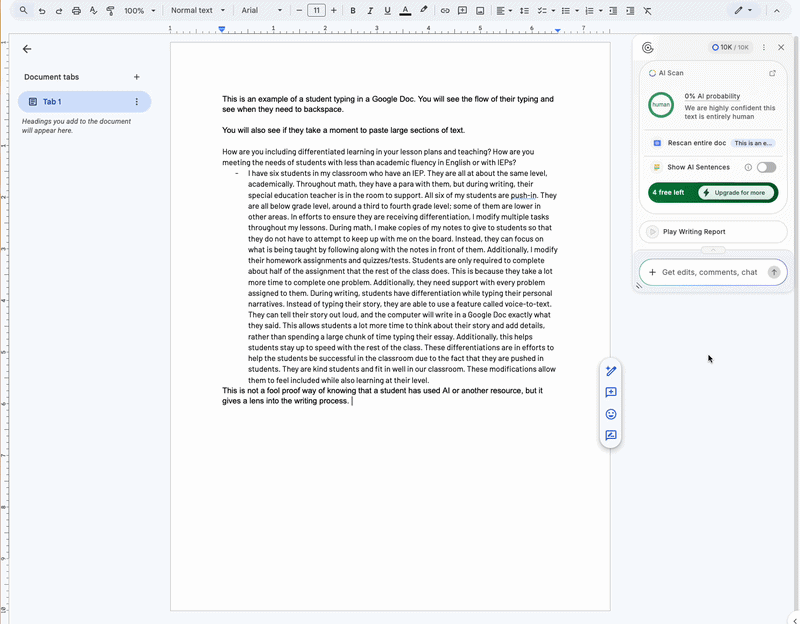Click Play Writing Report button
The width and height of the screenshot is (800, 624).
click(x=712, y=232)
